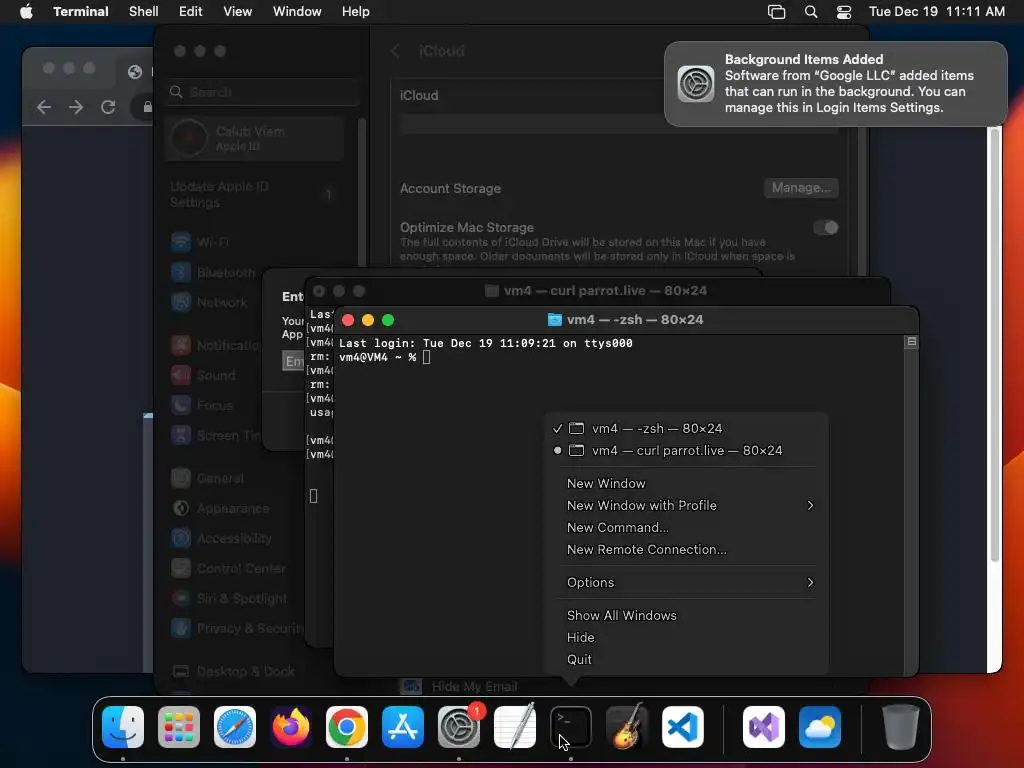The image size is (1024, 768).
Task: Open the Trash in the Dock
Action: [901, 727]
